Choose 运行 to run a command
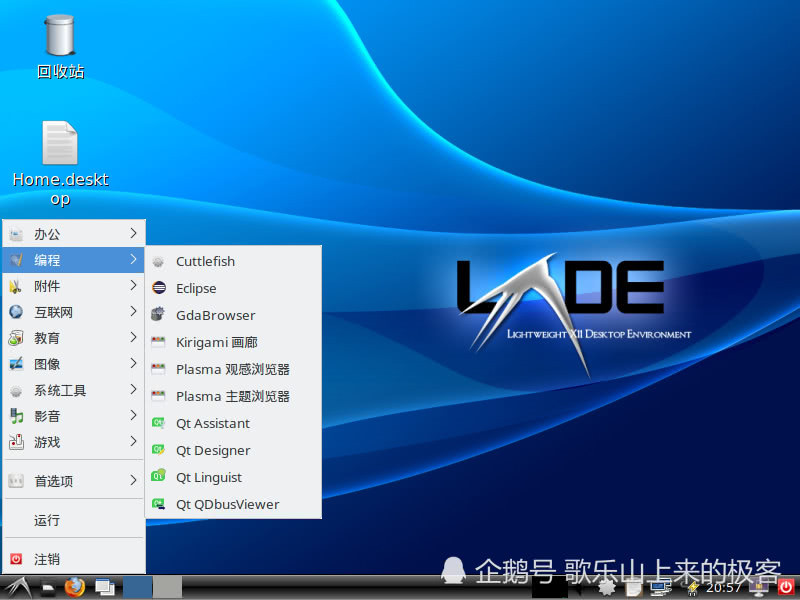Viewport: 800px width, 600px height. 74,520
